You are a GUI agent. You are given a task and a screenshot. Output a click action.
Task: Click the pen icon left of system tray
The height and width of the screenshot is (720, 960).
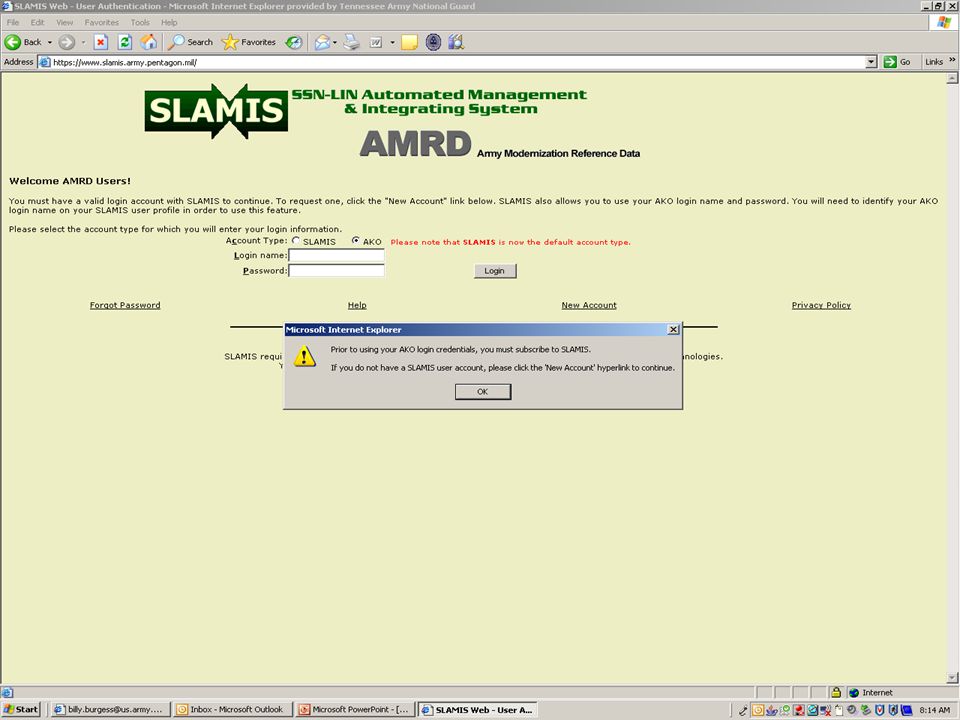[x=743, y=710]
